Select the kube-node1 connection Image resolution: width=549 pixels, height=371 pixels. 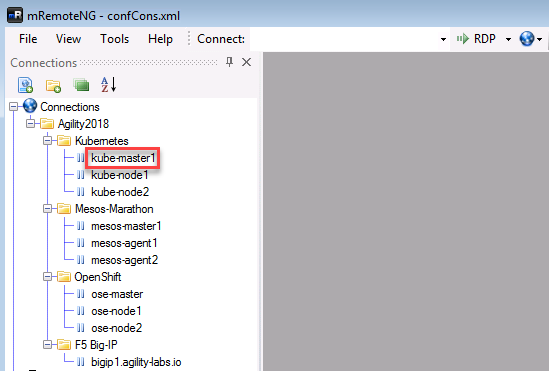[x=120, y=175]
